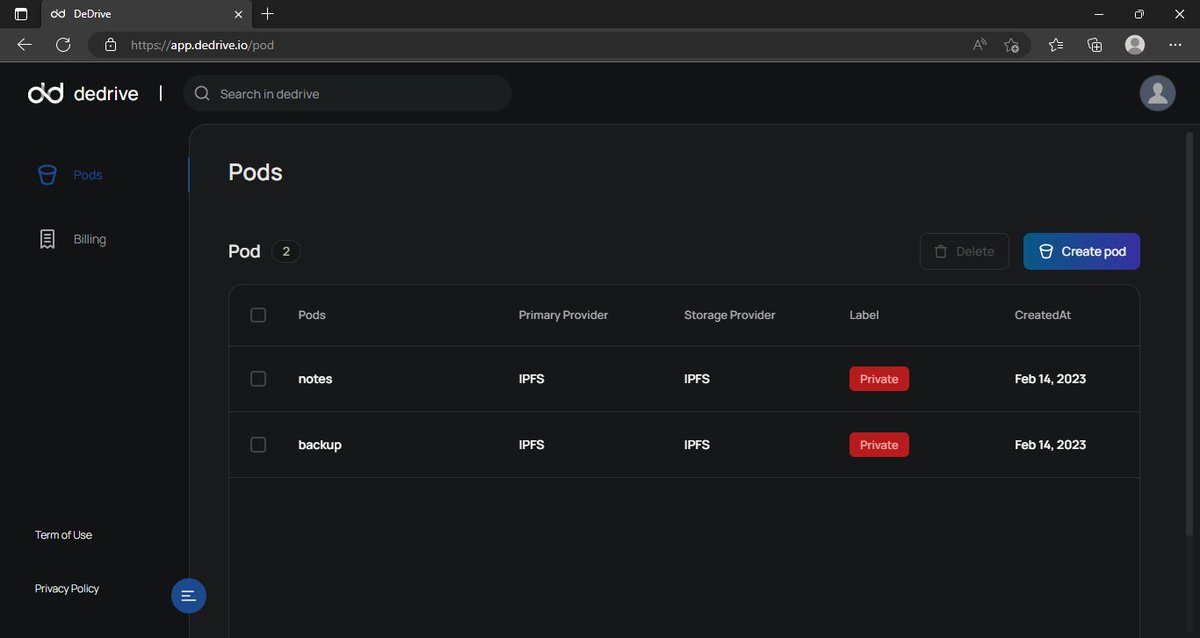The width and height of the screenshot is (1200, 638).
Task: Click the search magnifier icon
Action: [x=202, y=93]
